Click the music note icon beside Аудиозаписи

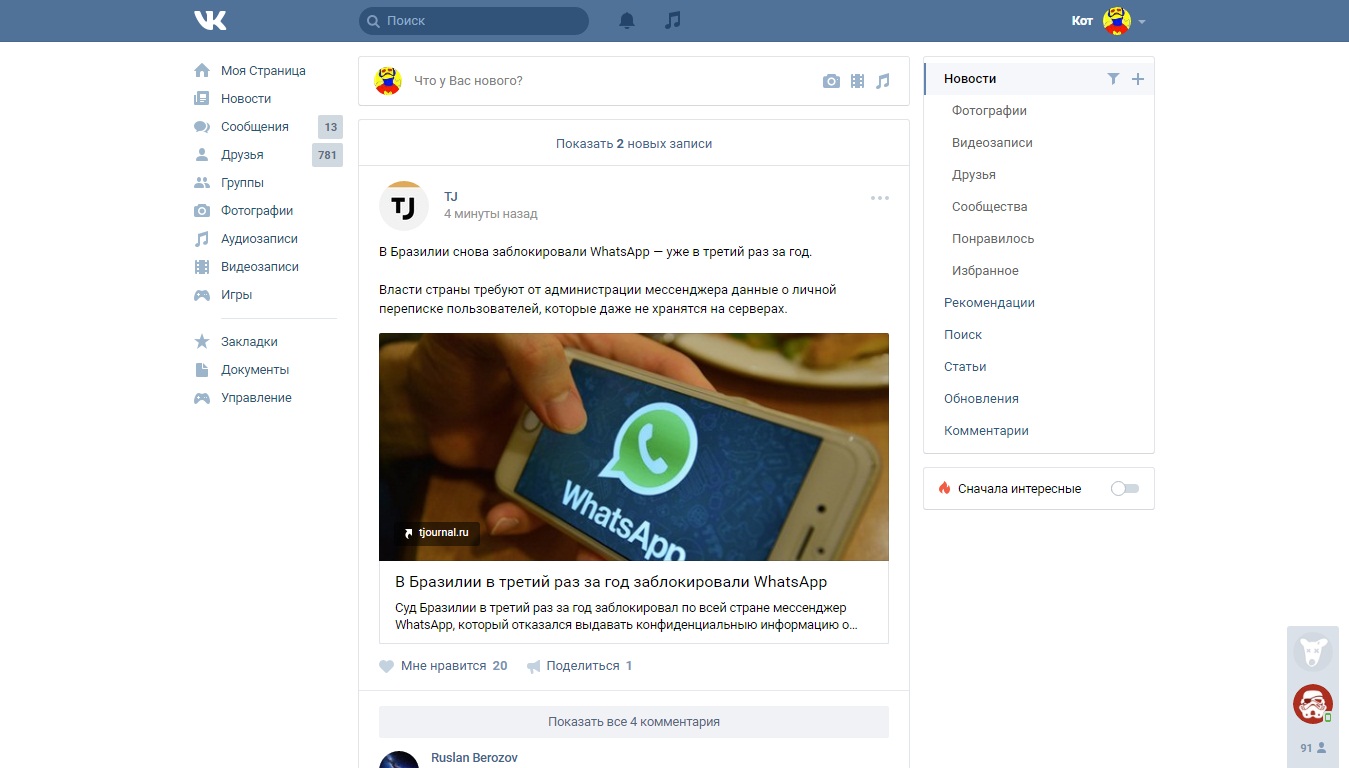202,239
